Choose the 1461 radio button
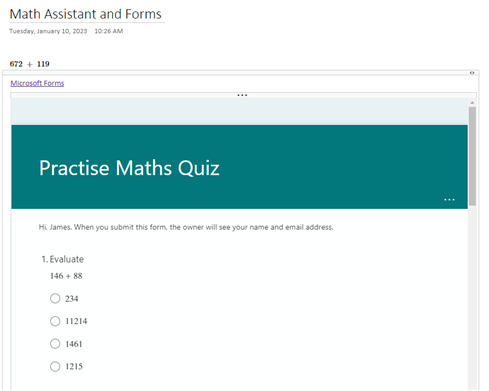Image resolution: width=489 pixels, height=391 pixels. 55,344
